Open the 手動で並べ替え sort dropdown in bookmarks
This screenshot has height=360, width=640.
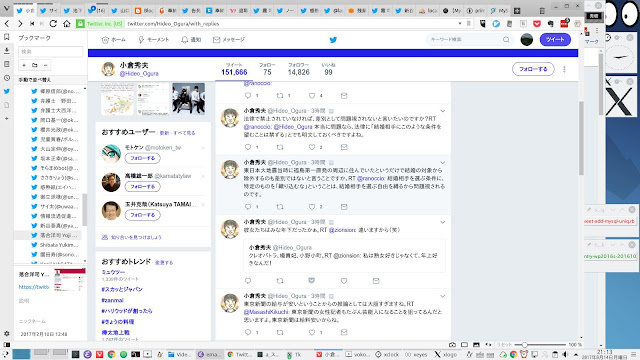(x=50, y=80)
